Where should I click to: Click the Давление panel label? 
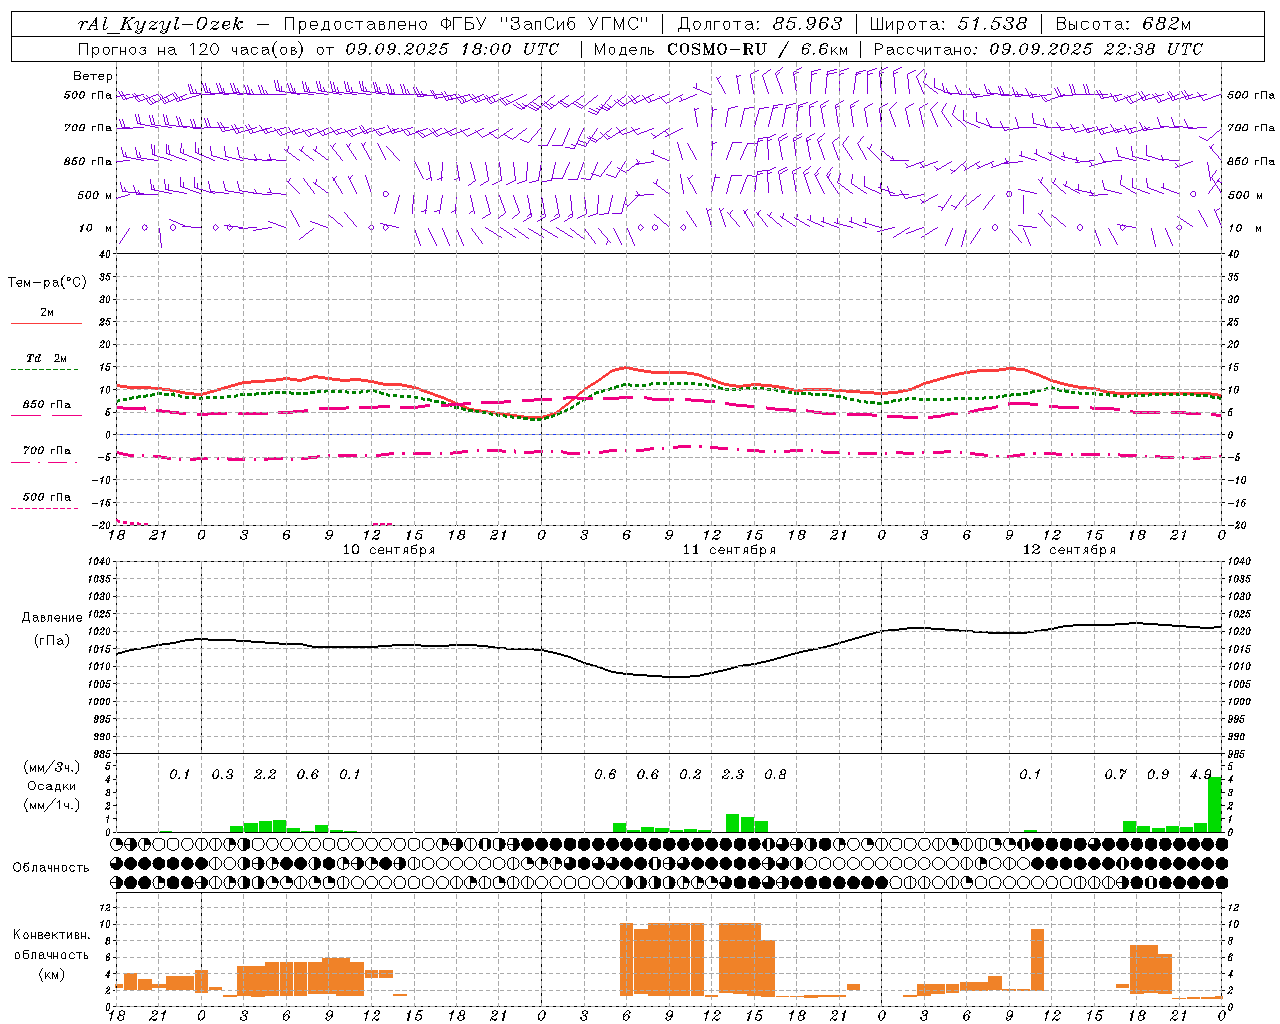pos(52,618)
